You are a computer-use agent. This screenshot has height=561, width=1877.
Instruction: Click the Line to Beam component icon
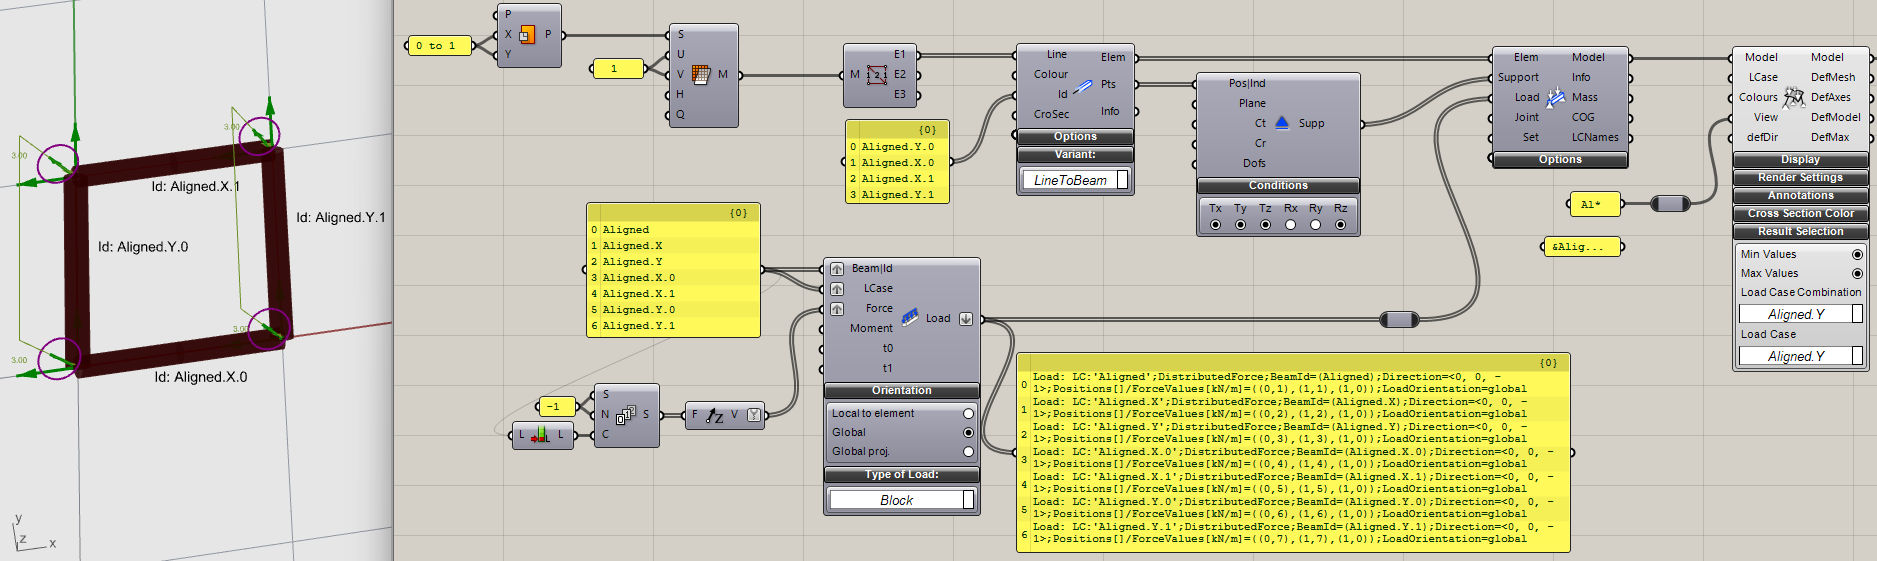point(1083,87)
